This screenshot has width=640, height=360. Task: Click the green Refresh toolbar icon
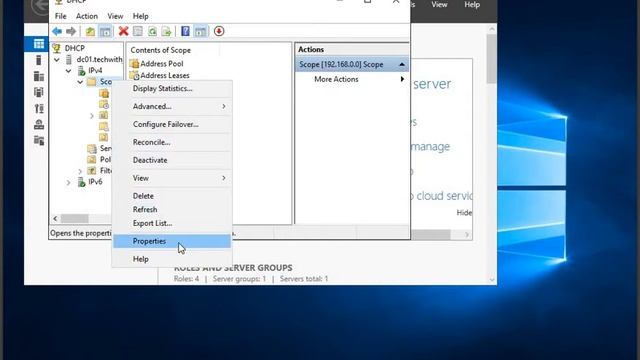point(152,31)
